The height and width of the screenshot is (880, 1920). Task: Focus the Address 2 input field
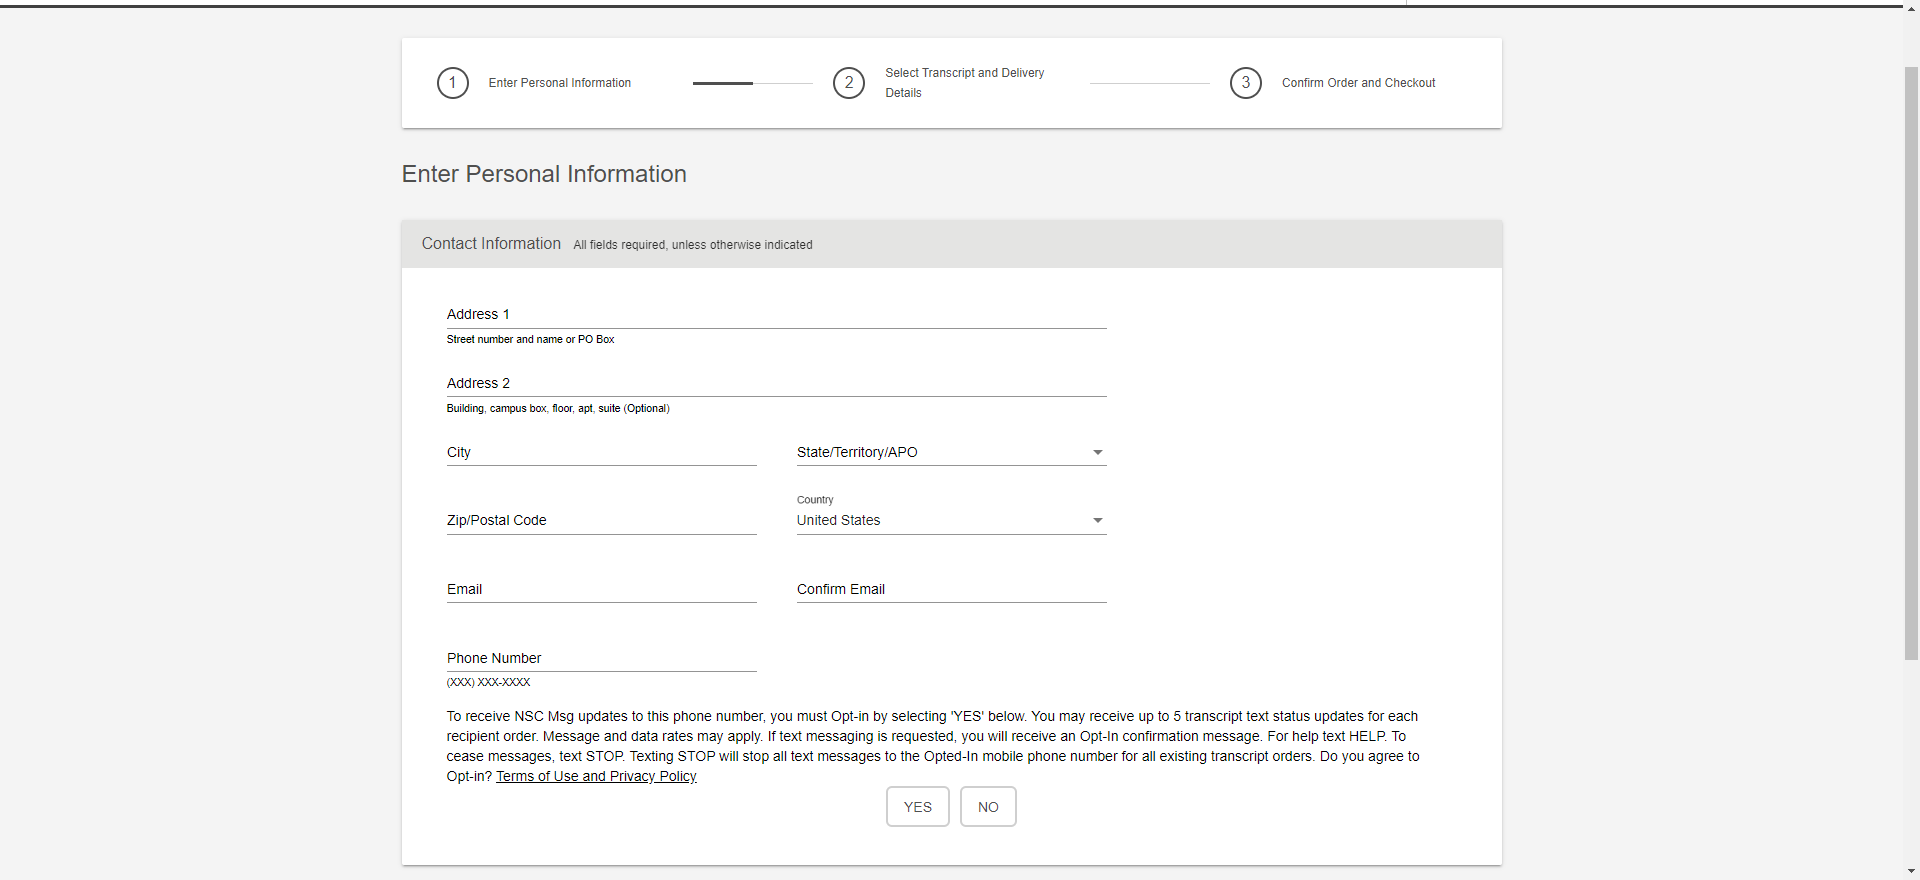tap(776, 384)
